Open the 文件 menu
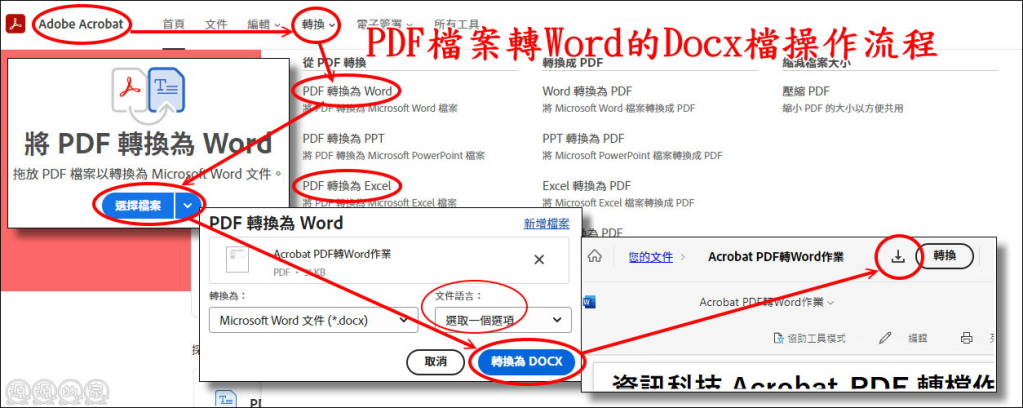This screenshot has height=408, width=1023. click(x=216, y=24)
